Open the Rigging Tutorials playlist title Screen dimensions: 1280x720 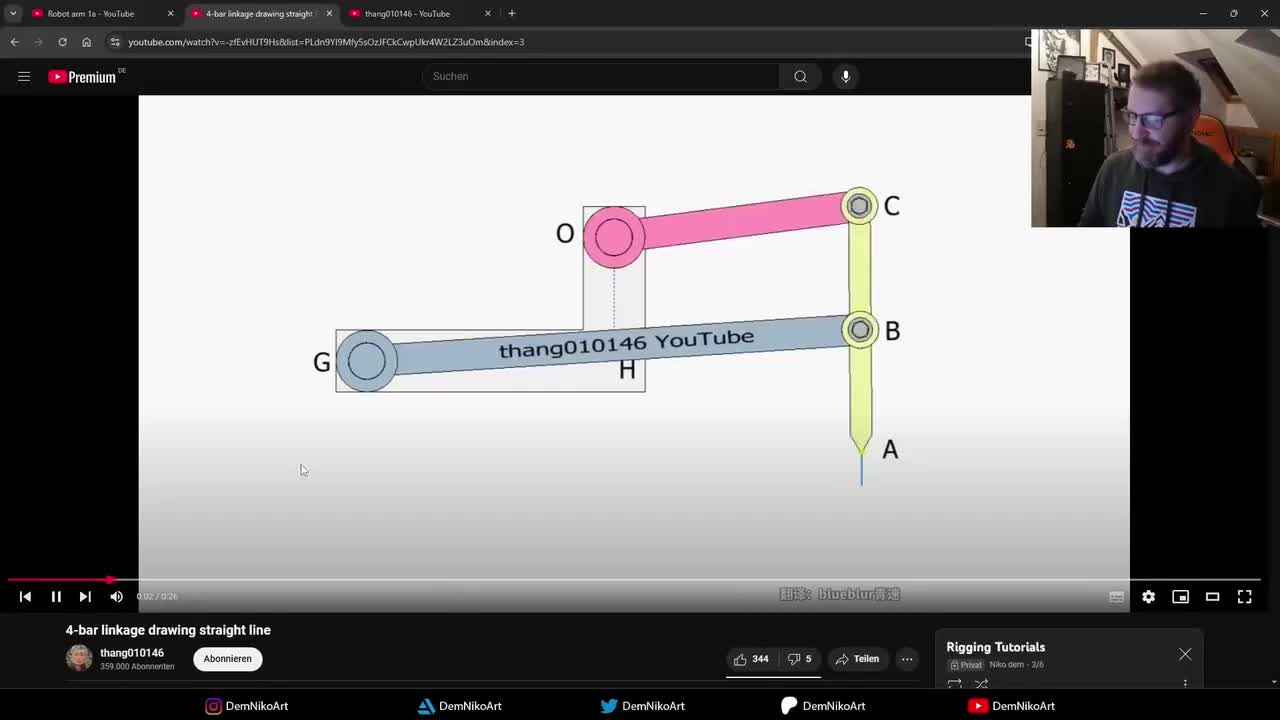tap(995, 647)
